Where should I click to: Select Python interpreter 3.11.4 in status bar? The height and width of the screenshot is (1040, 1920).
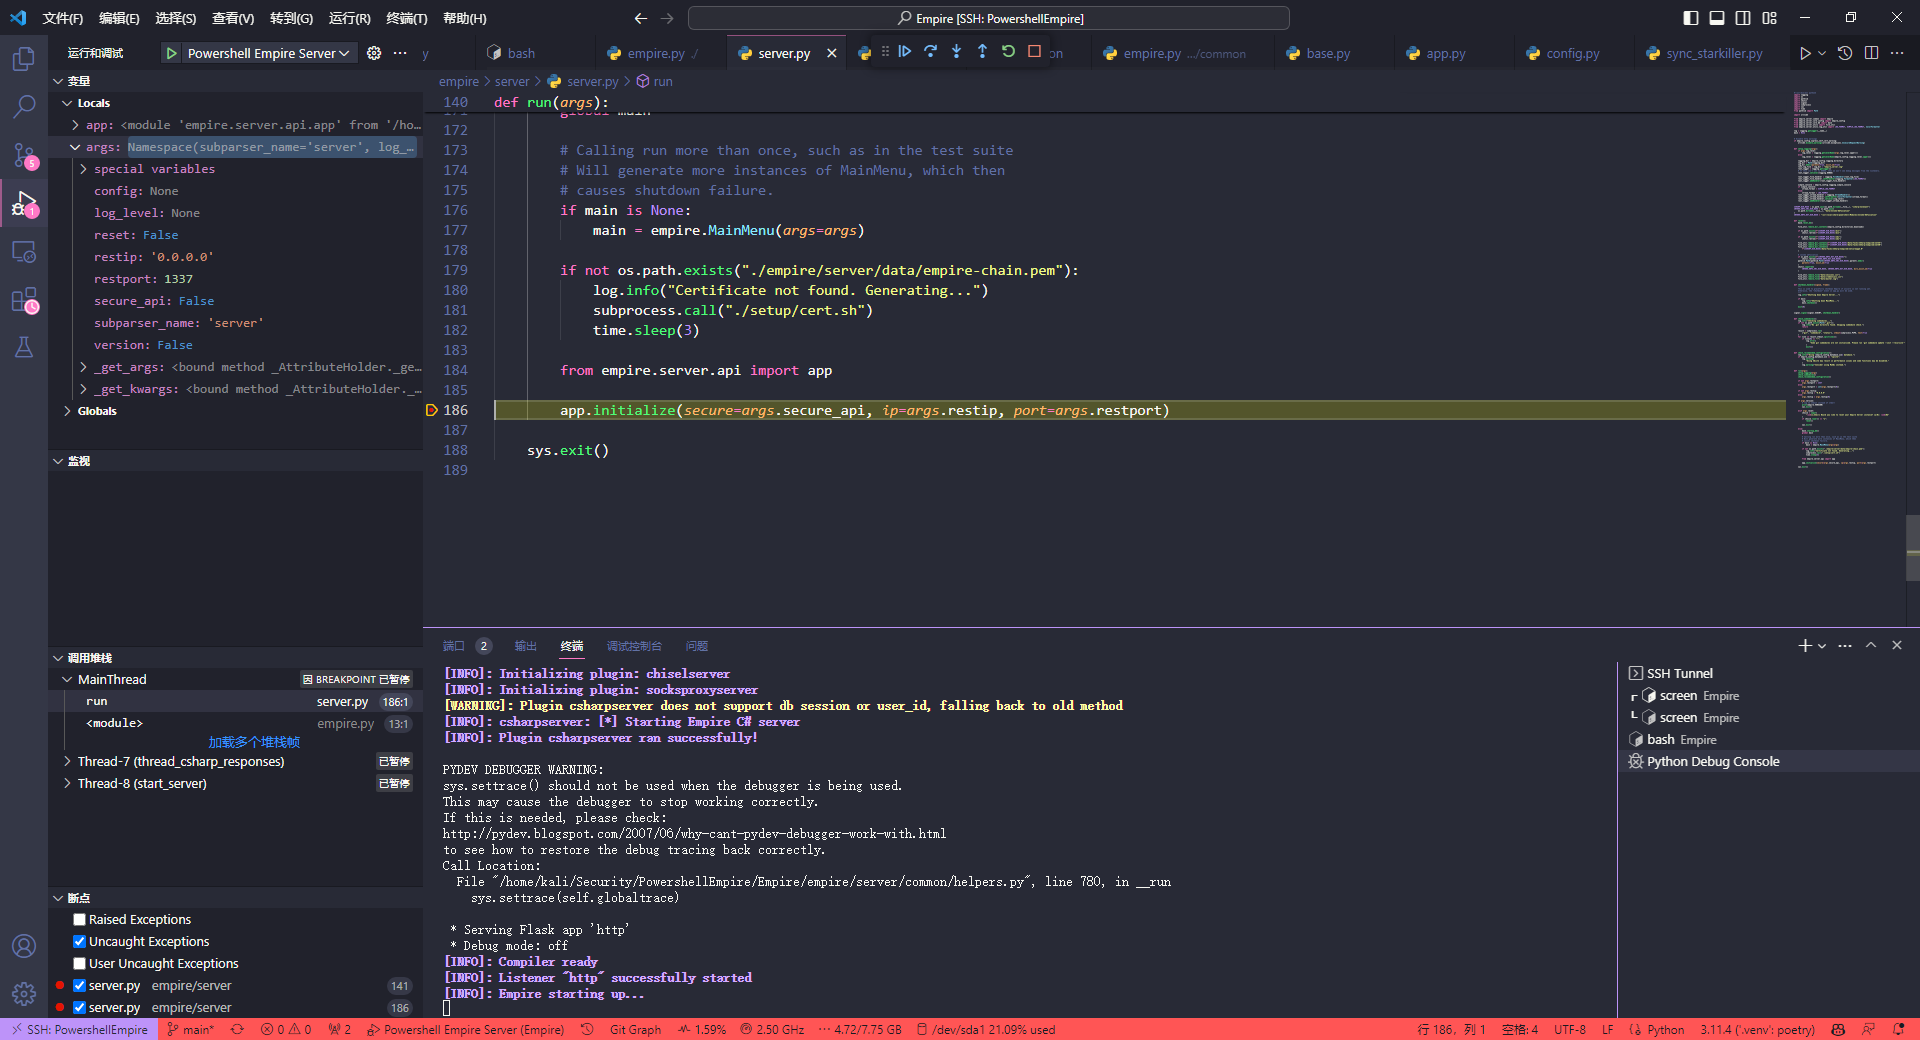coord(1757,1029)
